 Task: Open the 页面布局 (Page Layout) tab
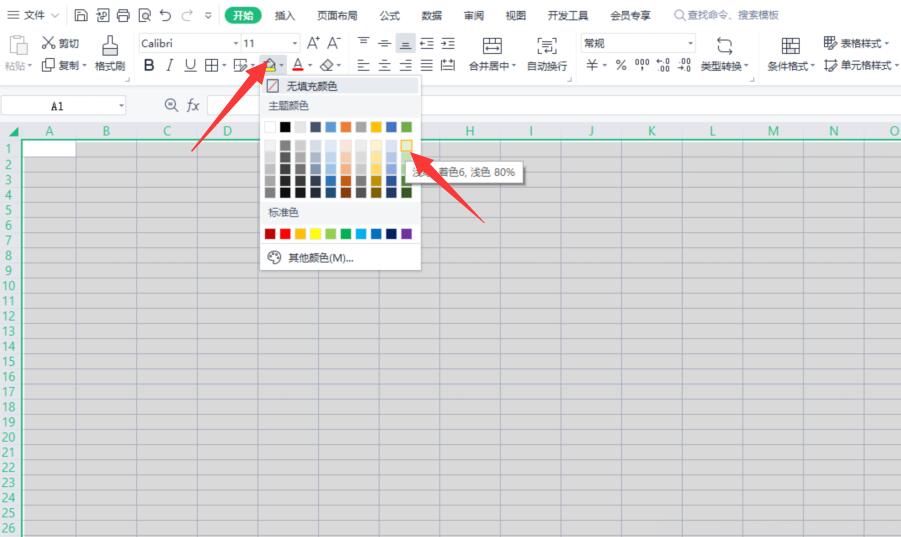(x=336, y=15)
